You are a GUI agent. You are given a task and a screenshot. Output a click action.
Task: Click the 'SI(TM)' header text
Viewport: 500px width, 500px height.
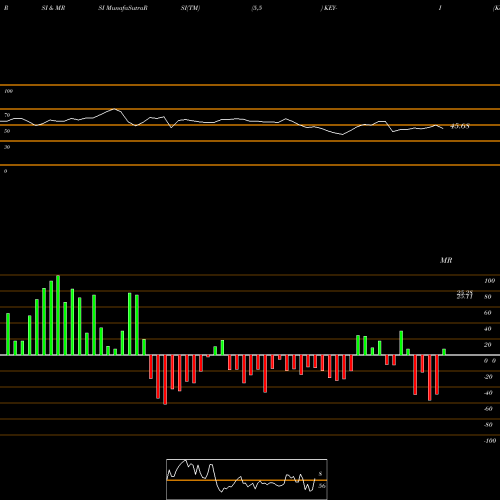coord(190,8)
